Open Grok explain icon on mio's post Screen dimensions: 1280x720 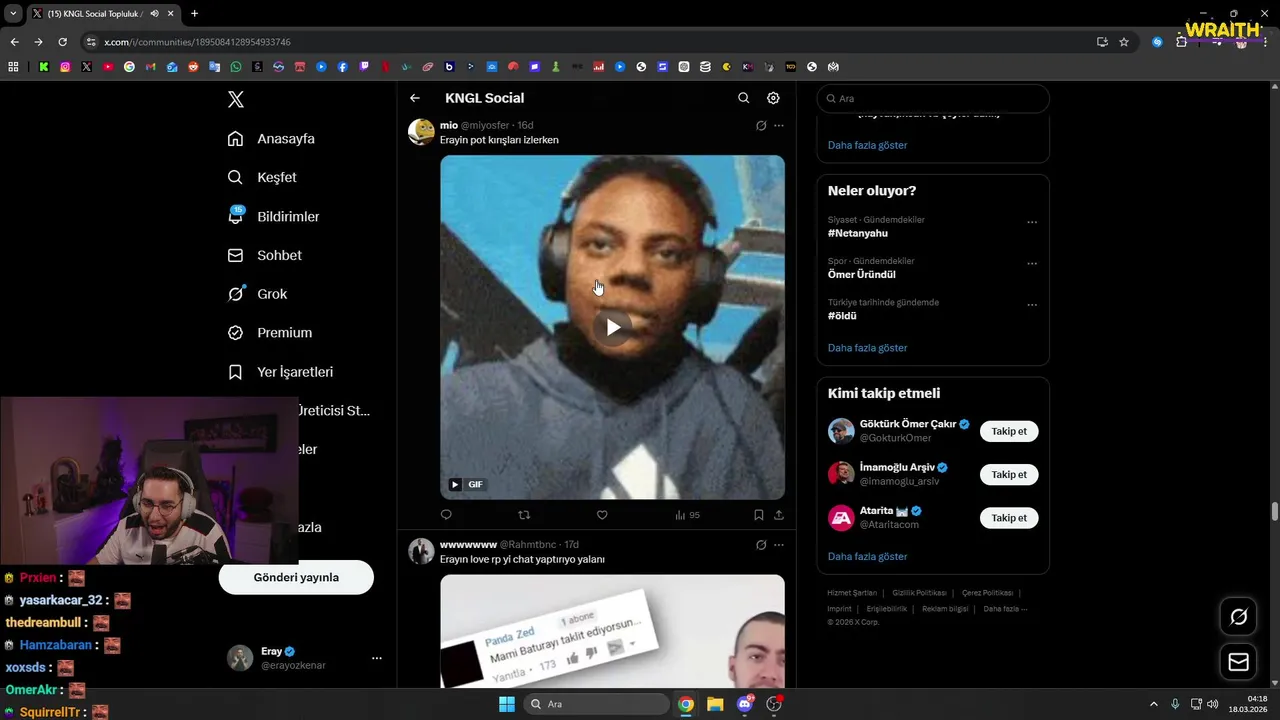761,126
